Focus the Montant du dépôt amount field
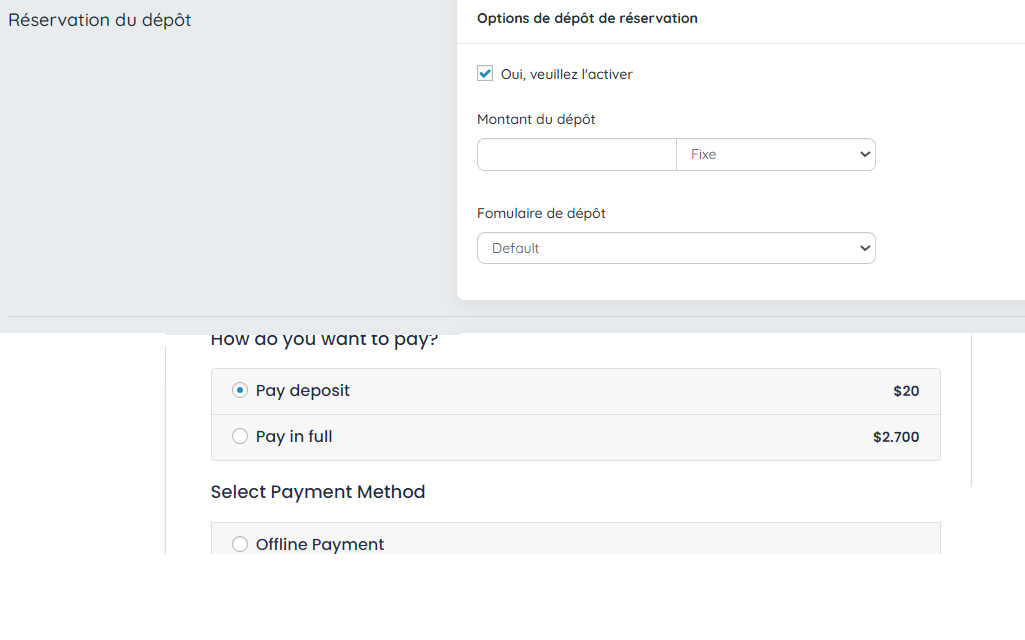Image resolution: width=1025 pixels, height=640 pixels. (x=576, y=155)
